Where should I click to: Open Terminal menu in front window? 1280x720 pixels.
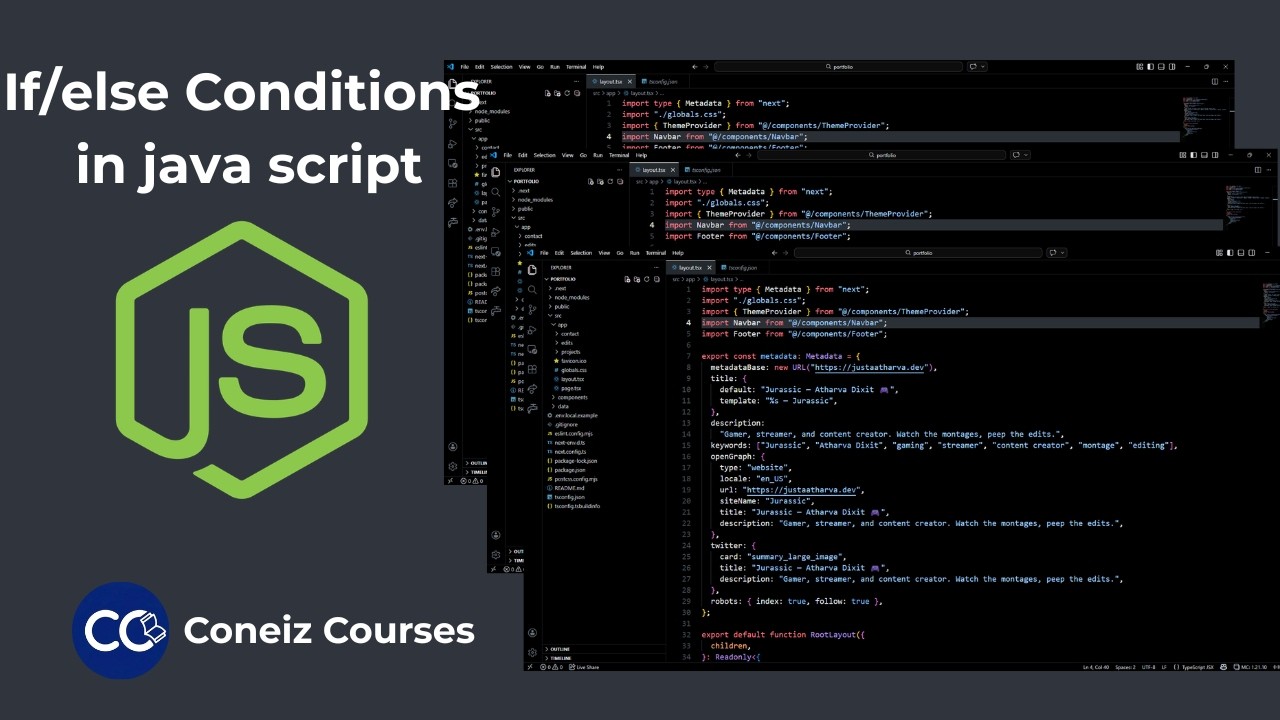pyautogui.click(x=656, y=253)
